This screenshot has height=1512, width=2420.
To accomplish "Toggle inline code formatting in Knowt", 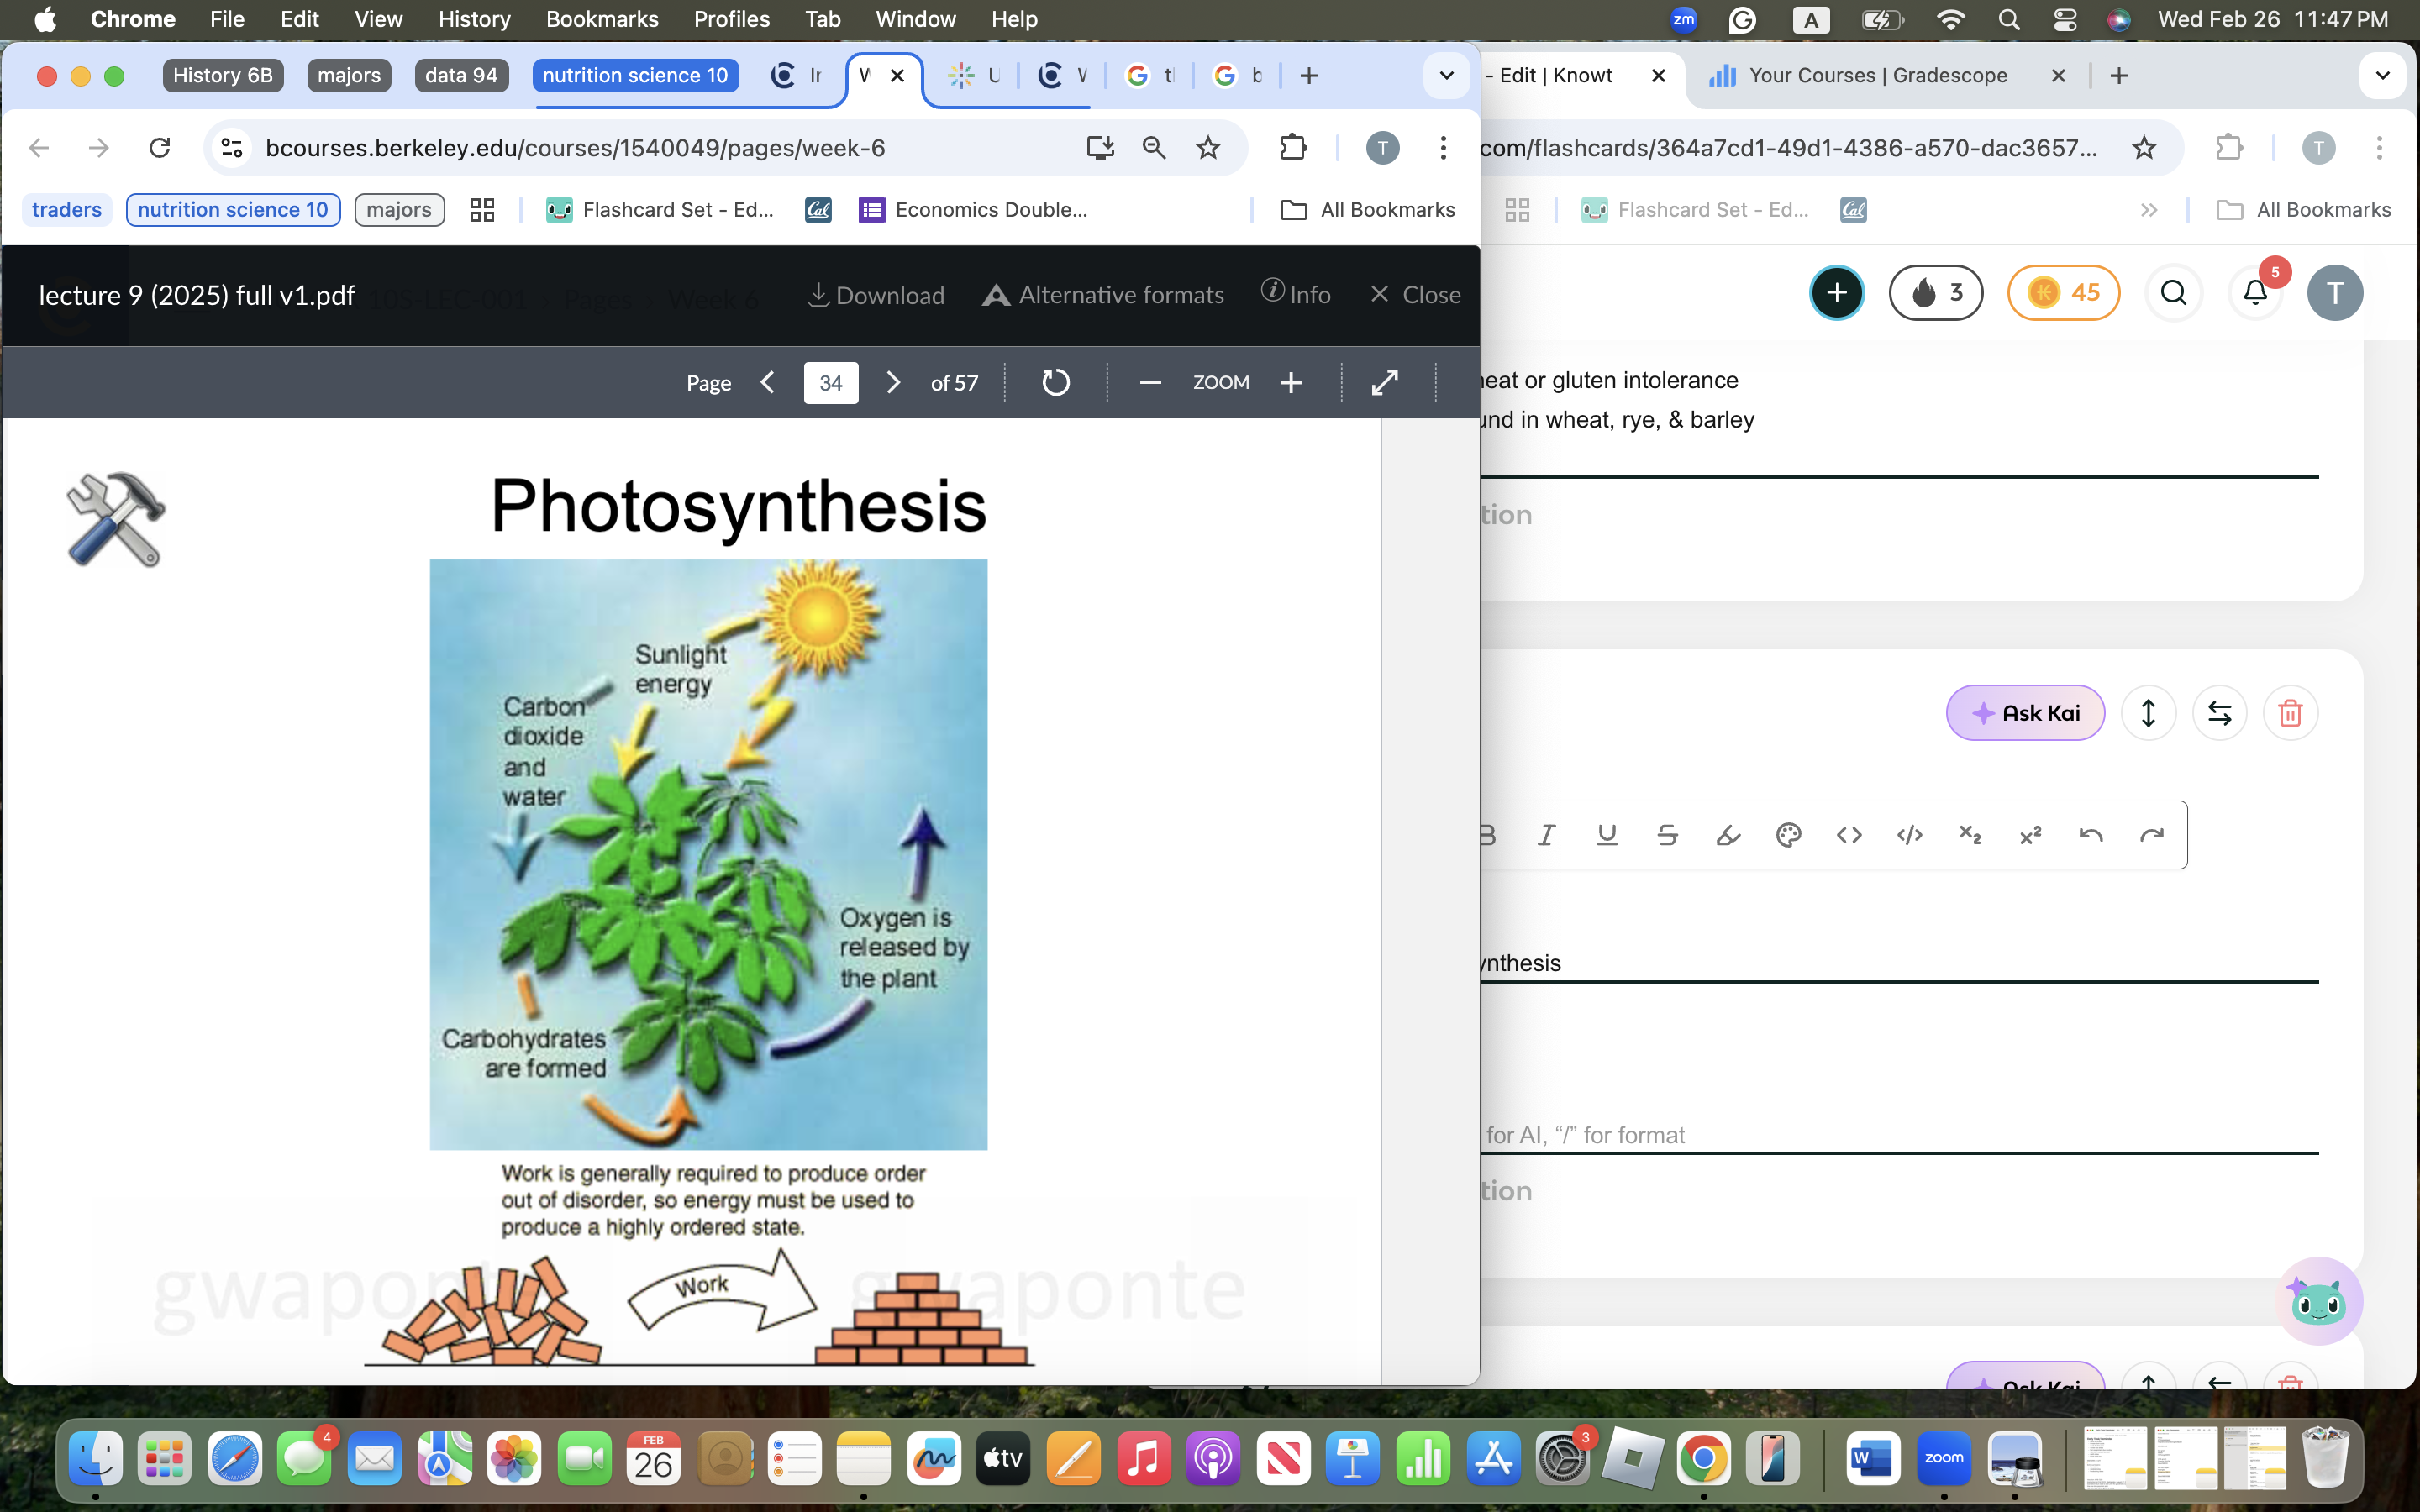I will pyautogui.click(x=1849, y=835).
